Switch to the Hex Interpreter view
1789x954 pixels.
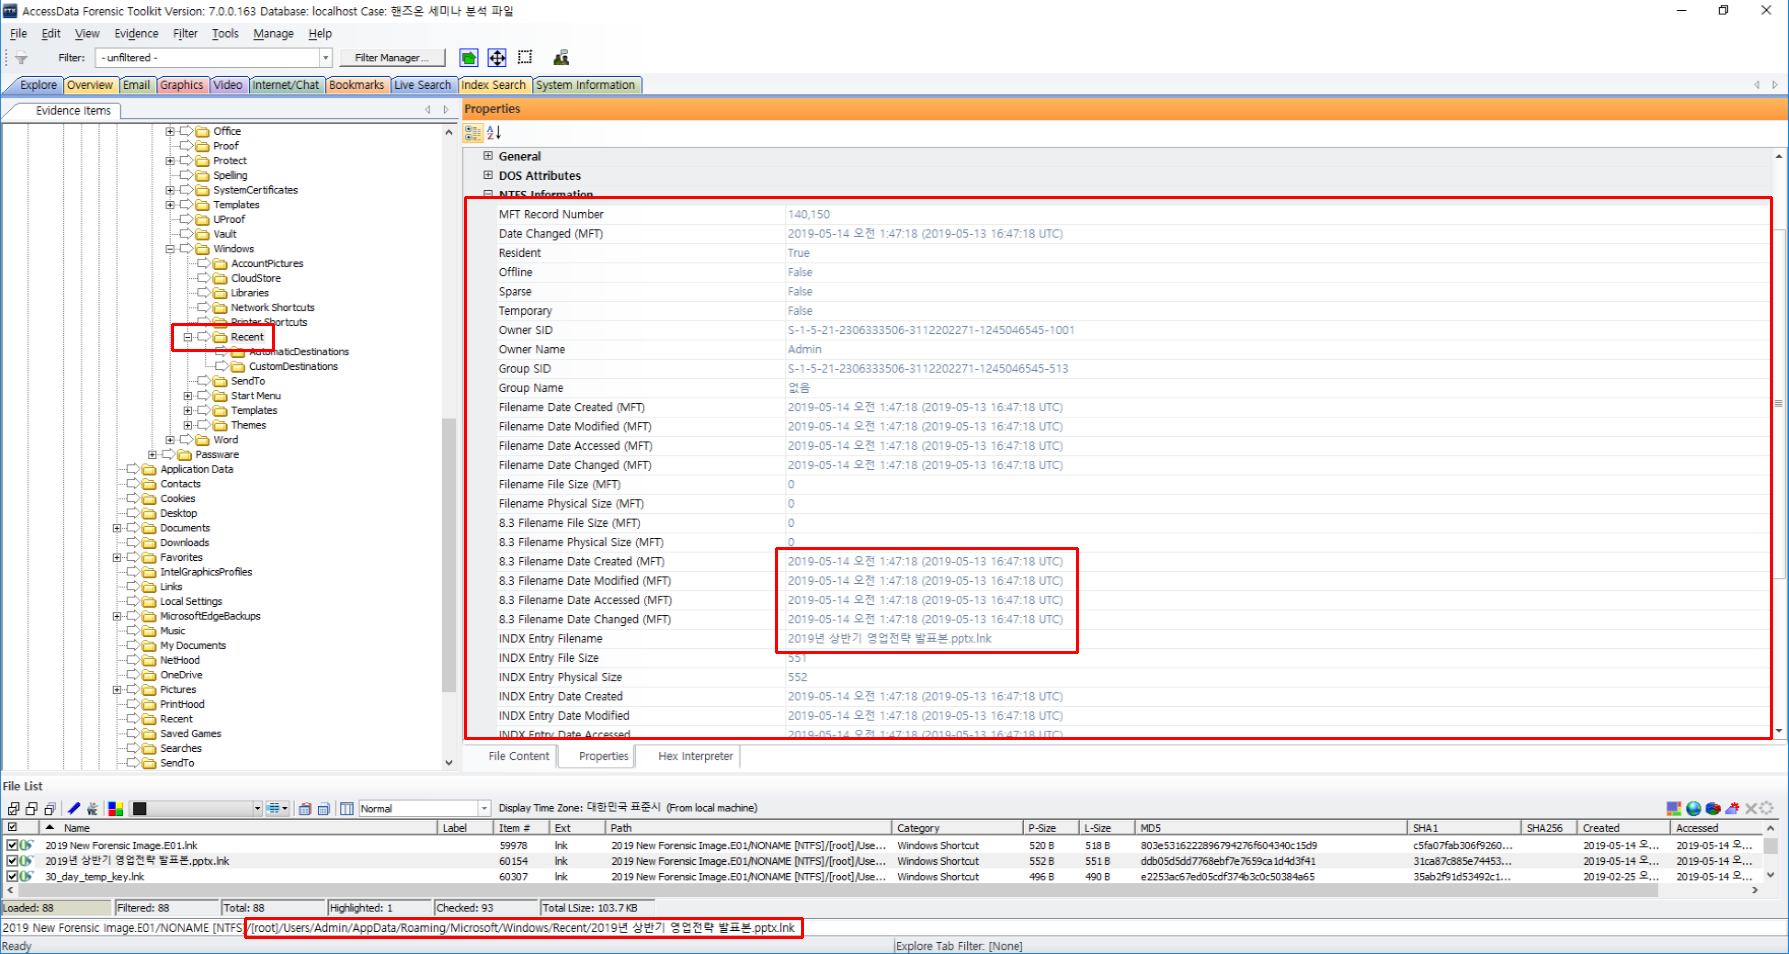click(695, 756)
